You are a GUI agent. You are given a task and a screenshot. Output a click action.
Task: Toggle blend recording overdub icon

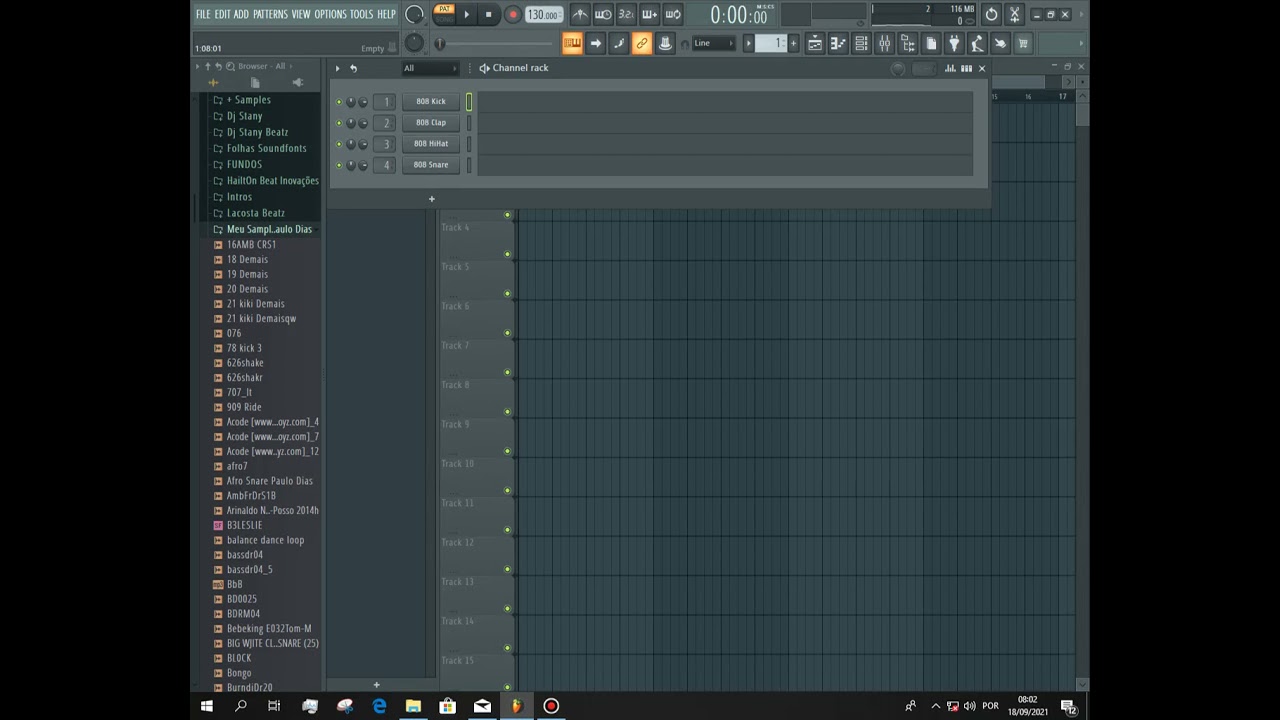pos(649,14)
